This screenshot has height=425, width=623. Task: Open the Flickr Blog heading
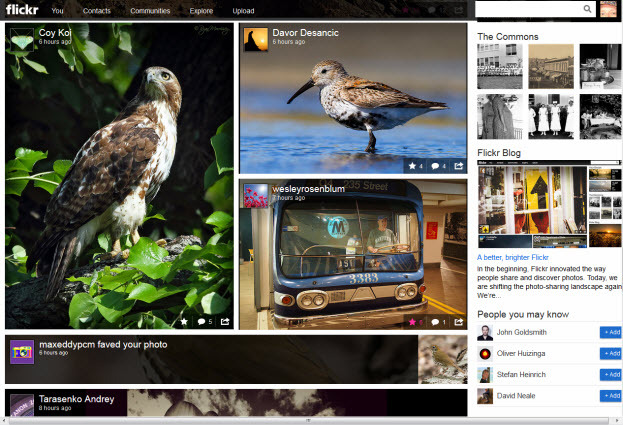tap(499, 153)
